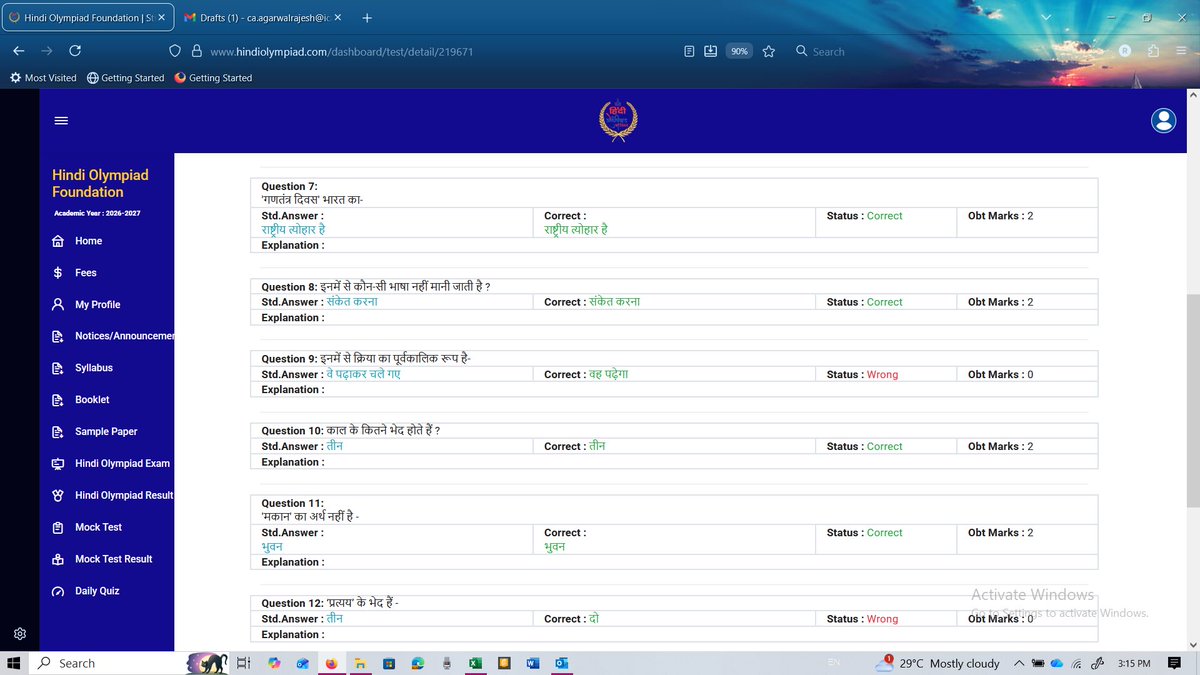Open Home from the sidebar
1200x675 pixels.
(88, 241)
